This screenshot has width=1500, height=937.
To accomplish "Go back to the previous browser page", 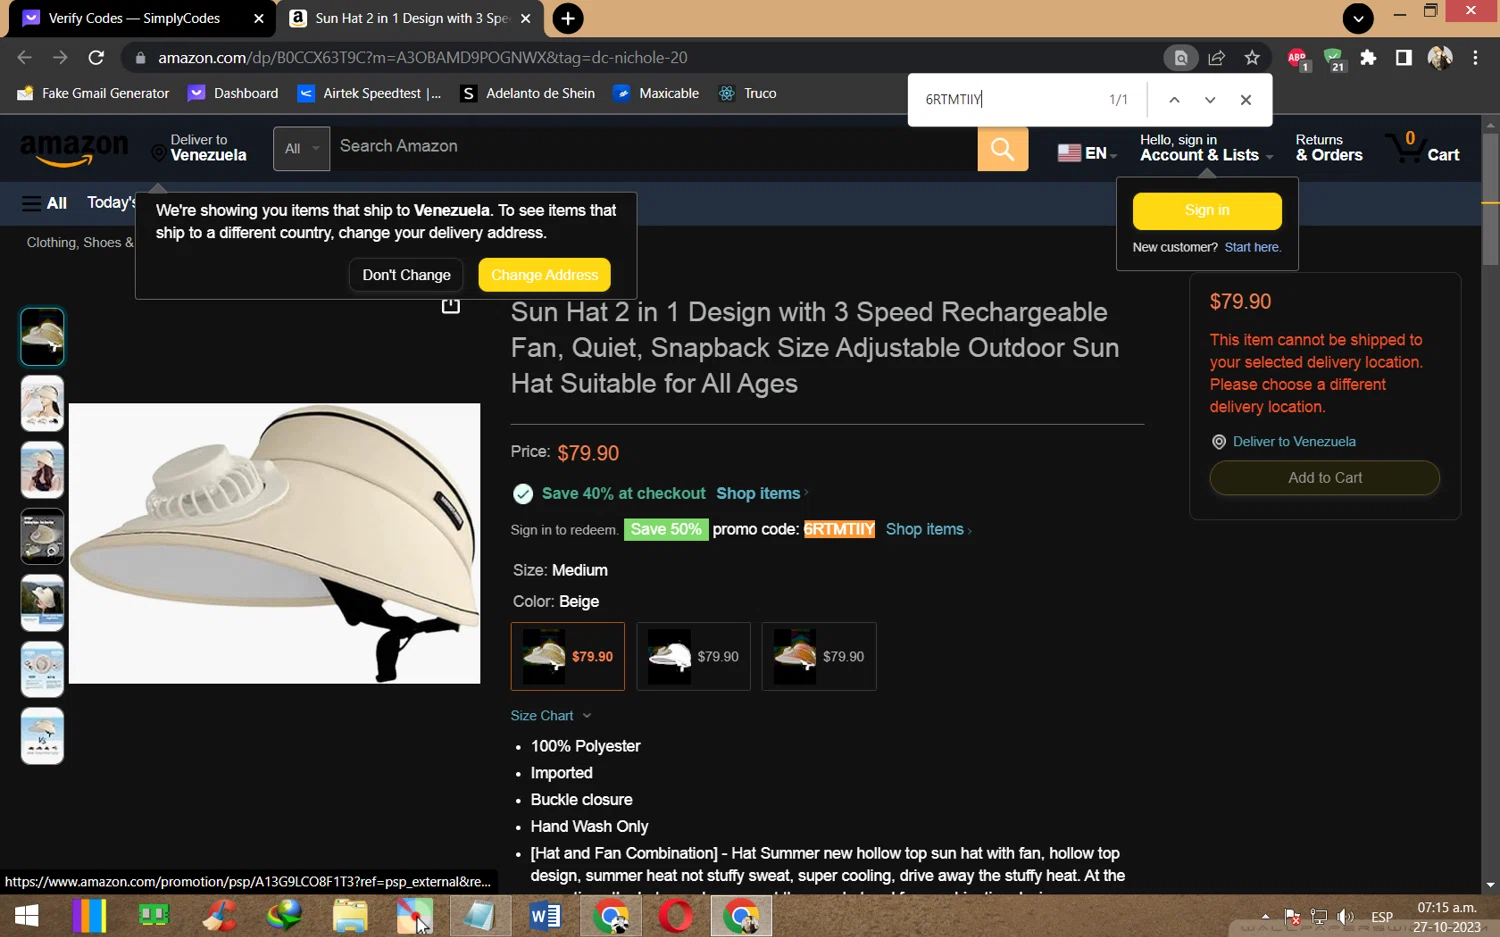I will pos(25,58).
